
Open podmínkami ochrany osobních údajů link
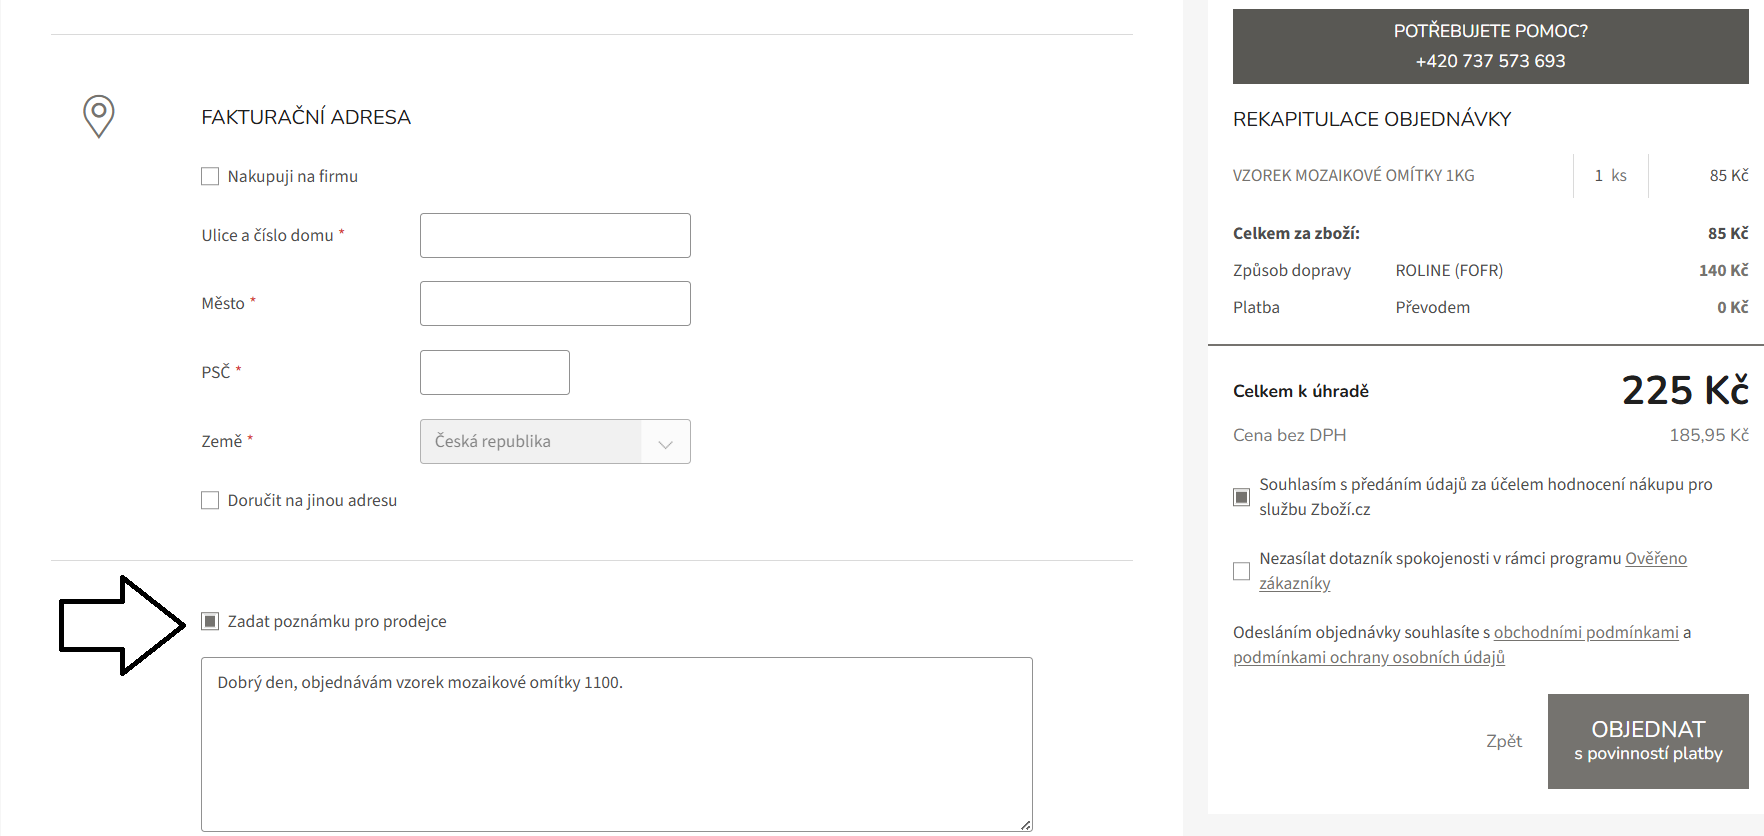[1368, 658]
